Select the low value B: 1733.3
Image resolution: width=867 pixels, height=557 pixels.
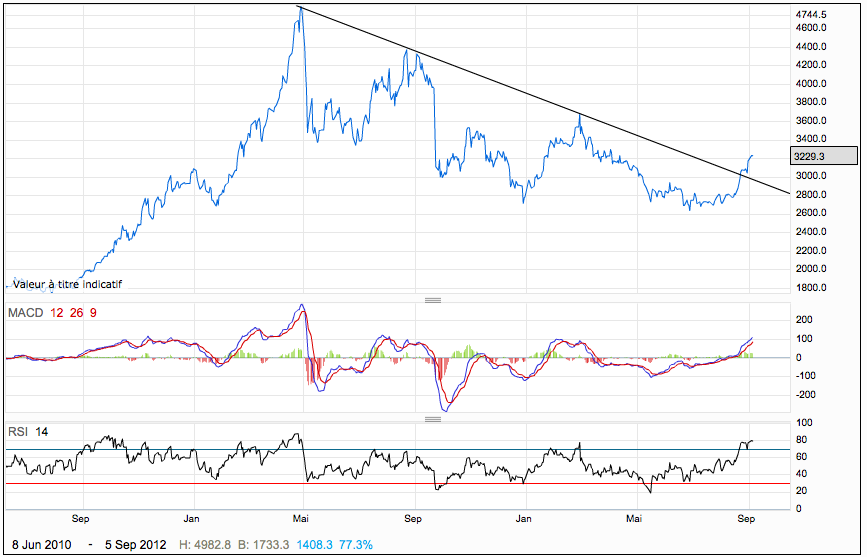tap(263, 545)
